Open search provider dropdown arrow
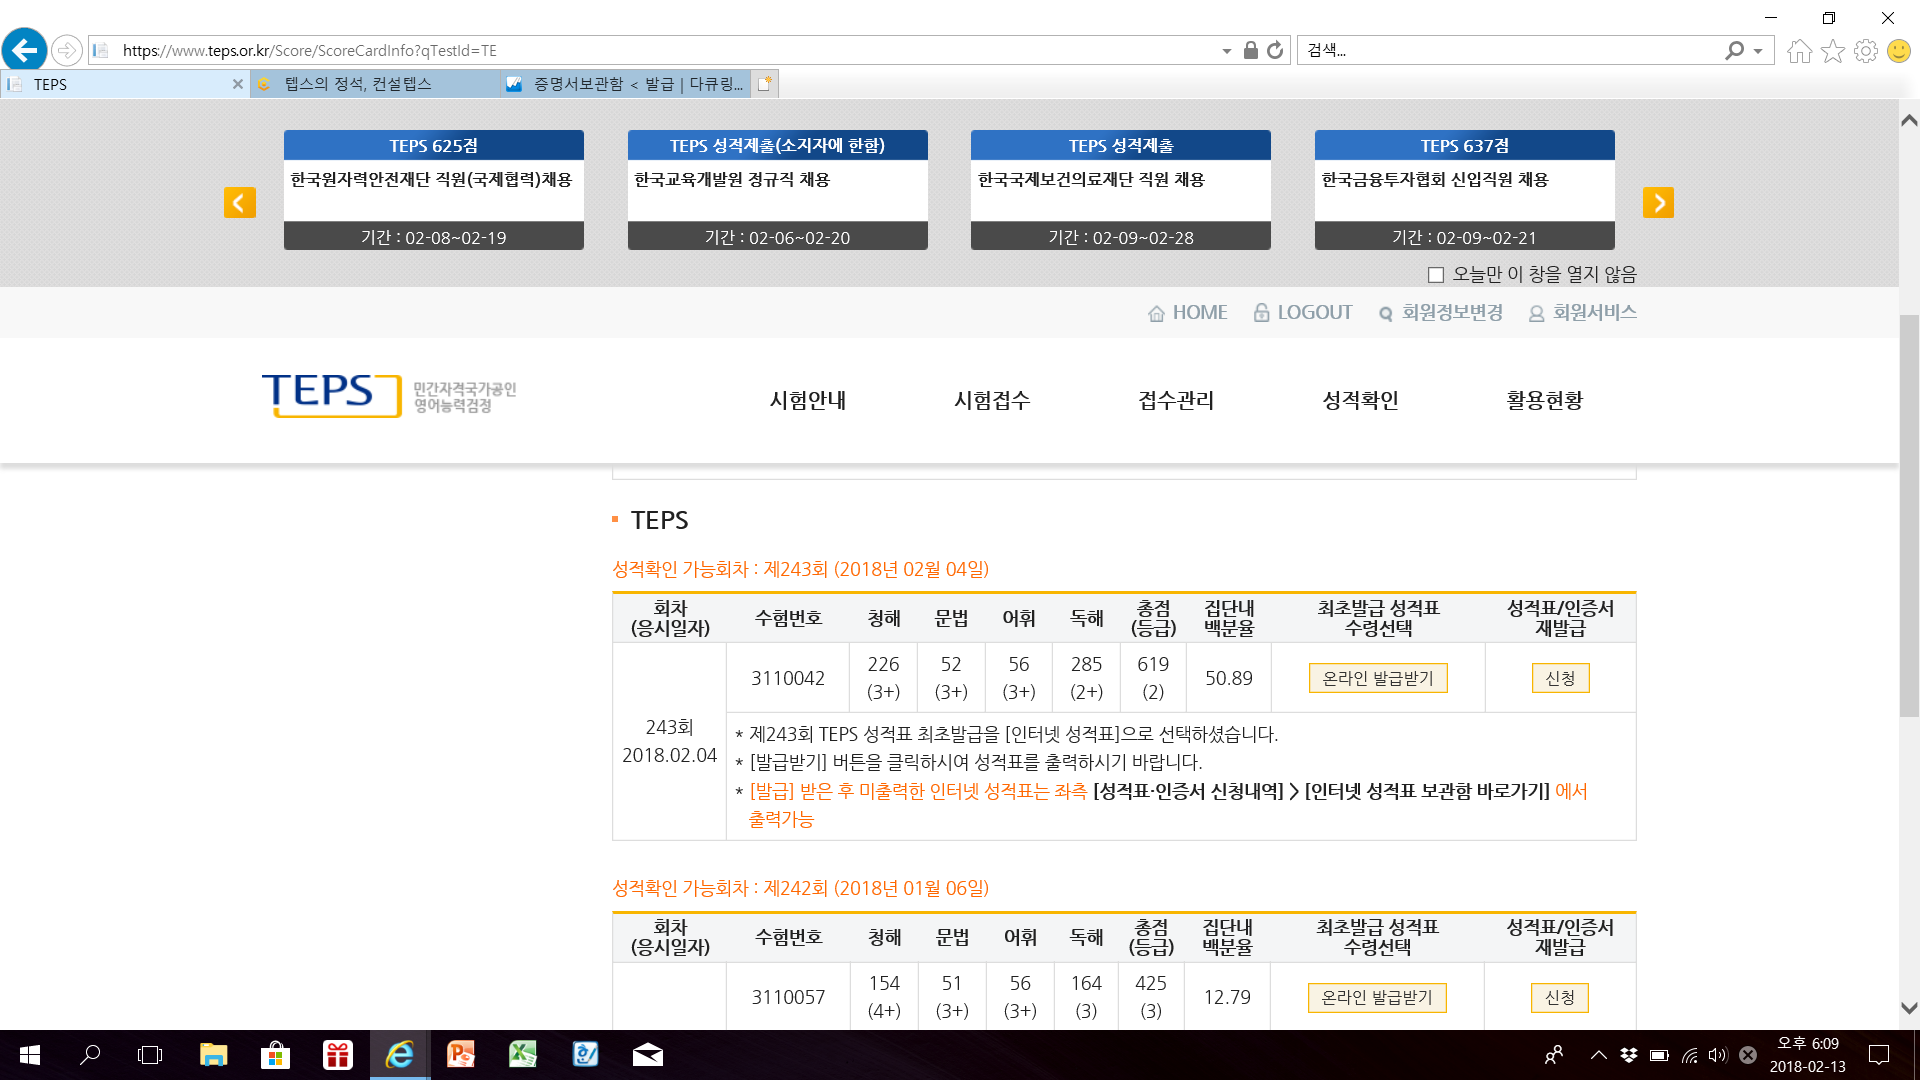The image size is (1920, 1080). [1758, 50]
